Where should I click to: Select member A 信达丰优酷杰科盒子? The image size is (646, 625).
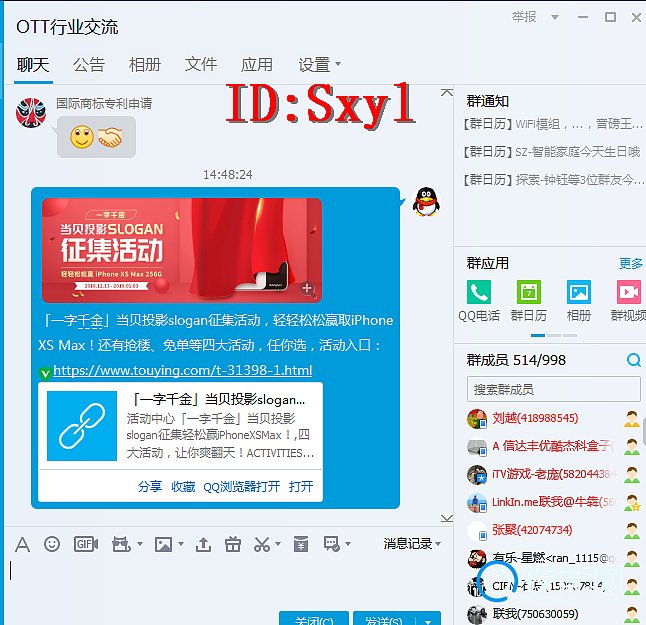554,446
